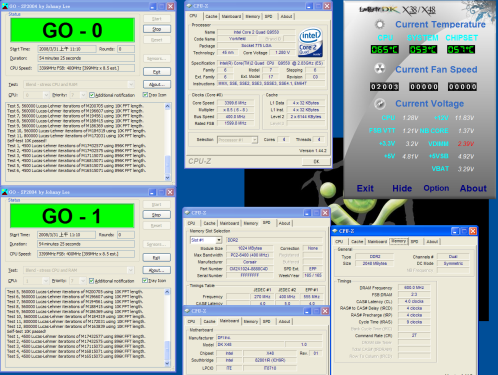The width and height of the screenshot is (498, 375).
Task: Close the GO-0 SP2004 window
Action: pos(171,6)
